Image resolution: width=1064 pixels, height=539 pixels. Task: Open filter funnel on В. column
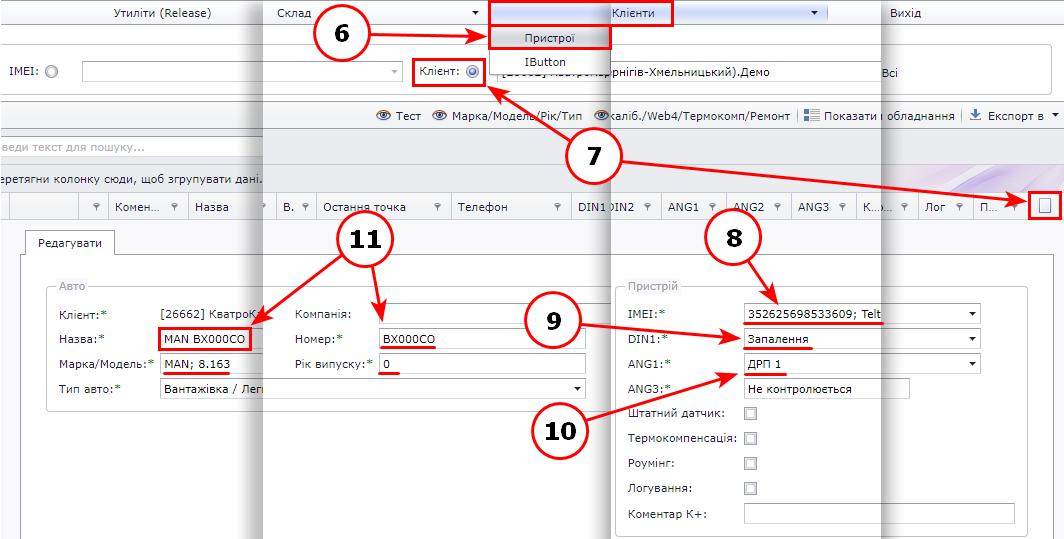(305, 207)
